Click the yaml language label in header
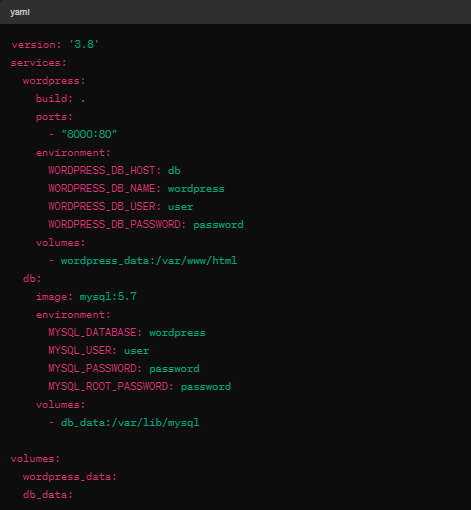The width and height of the screenshot is (471, 510). point(20,12)
